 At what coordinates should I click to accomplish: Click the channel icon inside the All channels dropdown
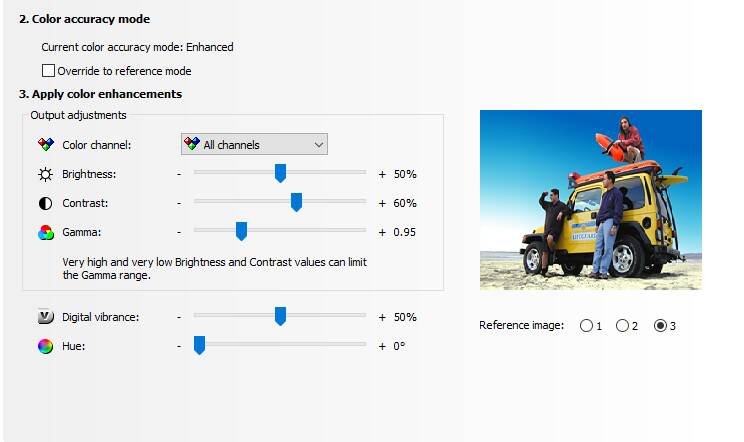tap(191, 145)
